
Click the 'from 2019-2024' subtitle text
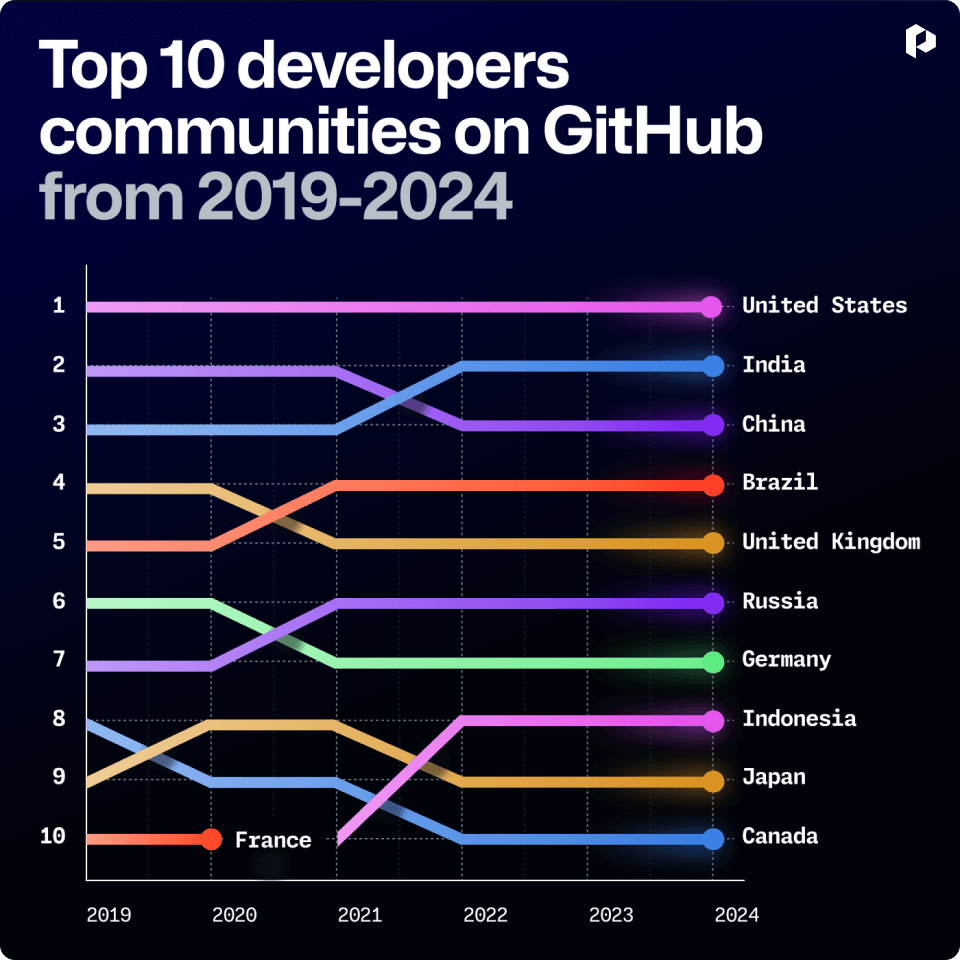tap(276, 196)
